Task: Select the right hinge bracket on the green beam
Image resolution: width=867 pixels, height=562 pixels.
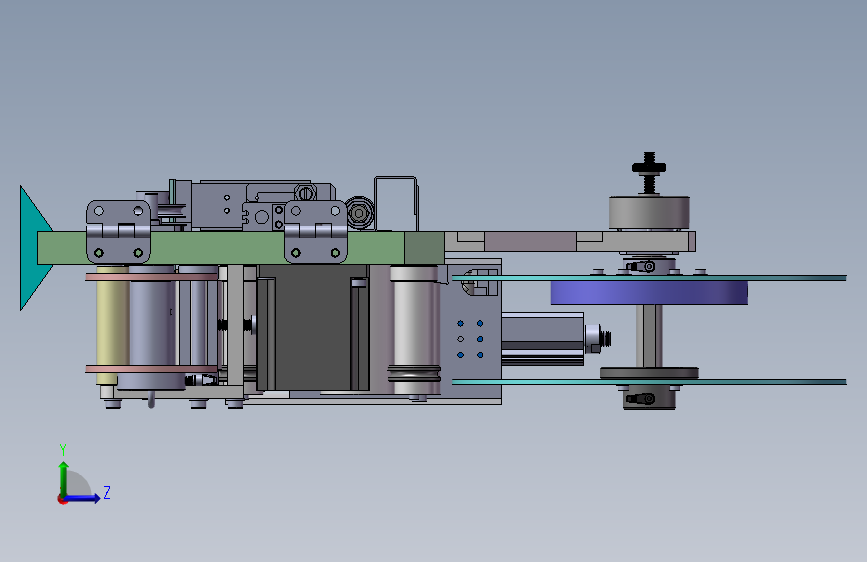Action: pyautogui.click(x=316, y=231)
